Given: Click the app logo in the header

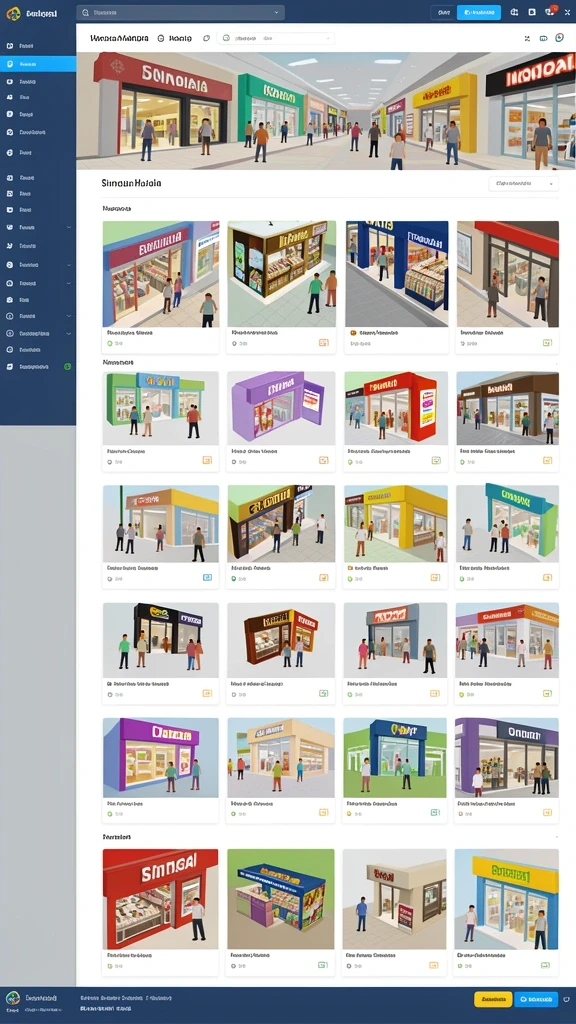Looking at the screenshot, I should (x=13, y=12).
